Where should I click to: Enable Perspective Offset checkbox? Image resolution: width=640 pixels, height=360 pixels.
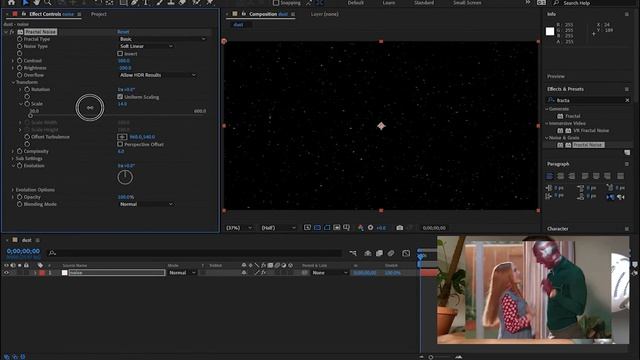pyautogui.click(x=120, y=144)
